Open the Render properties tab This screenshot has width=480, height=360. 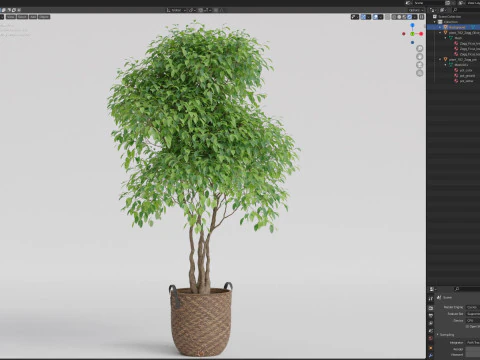[x=431, y=308]
